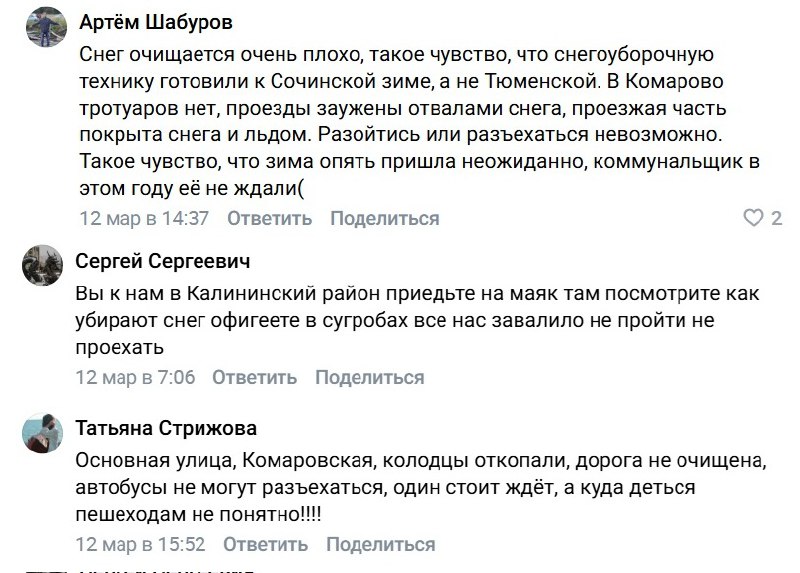Open the 12 мар в 14:37 timestamp
Image resolution: width=800 pixels, height=573 pixels.
point(143,218)
